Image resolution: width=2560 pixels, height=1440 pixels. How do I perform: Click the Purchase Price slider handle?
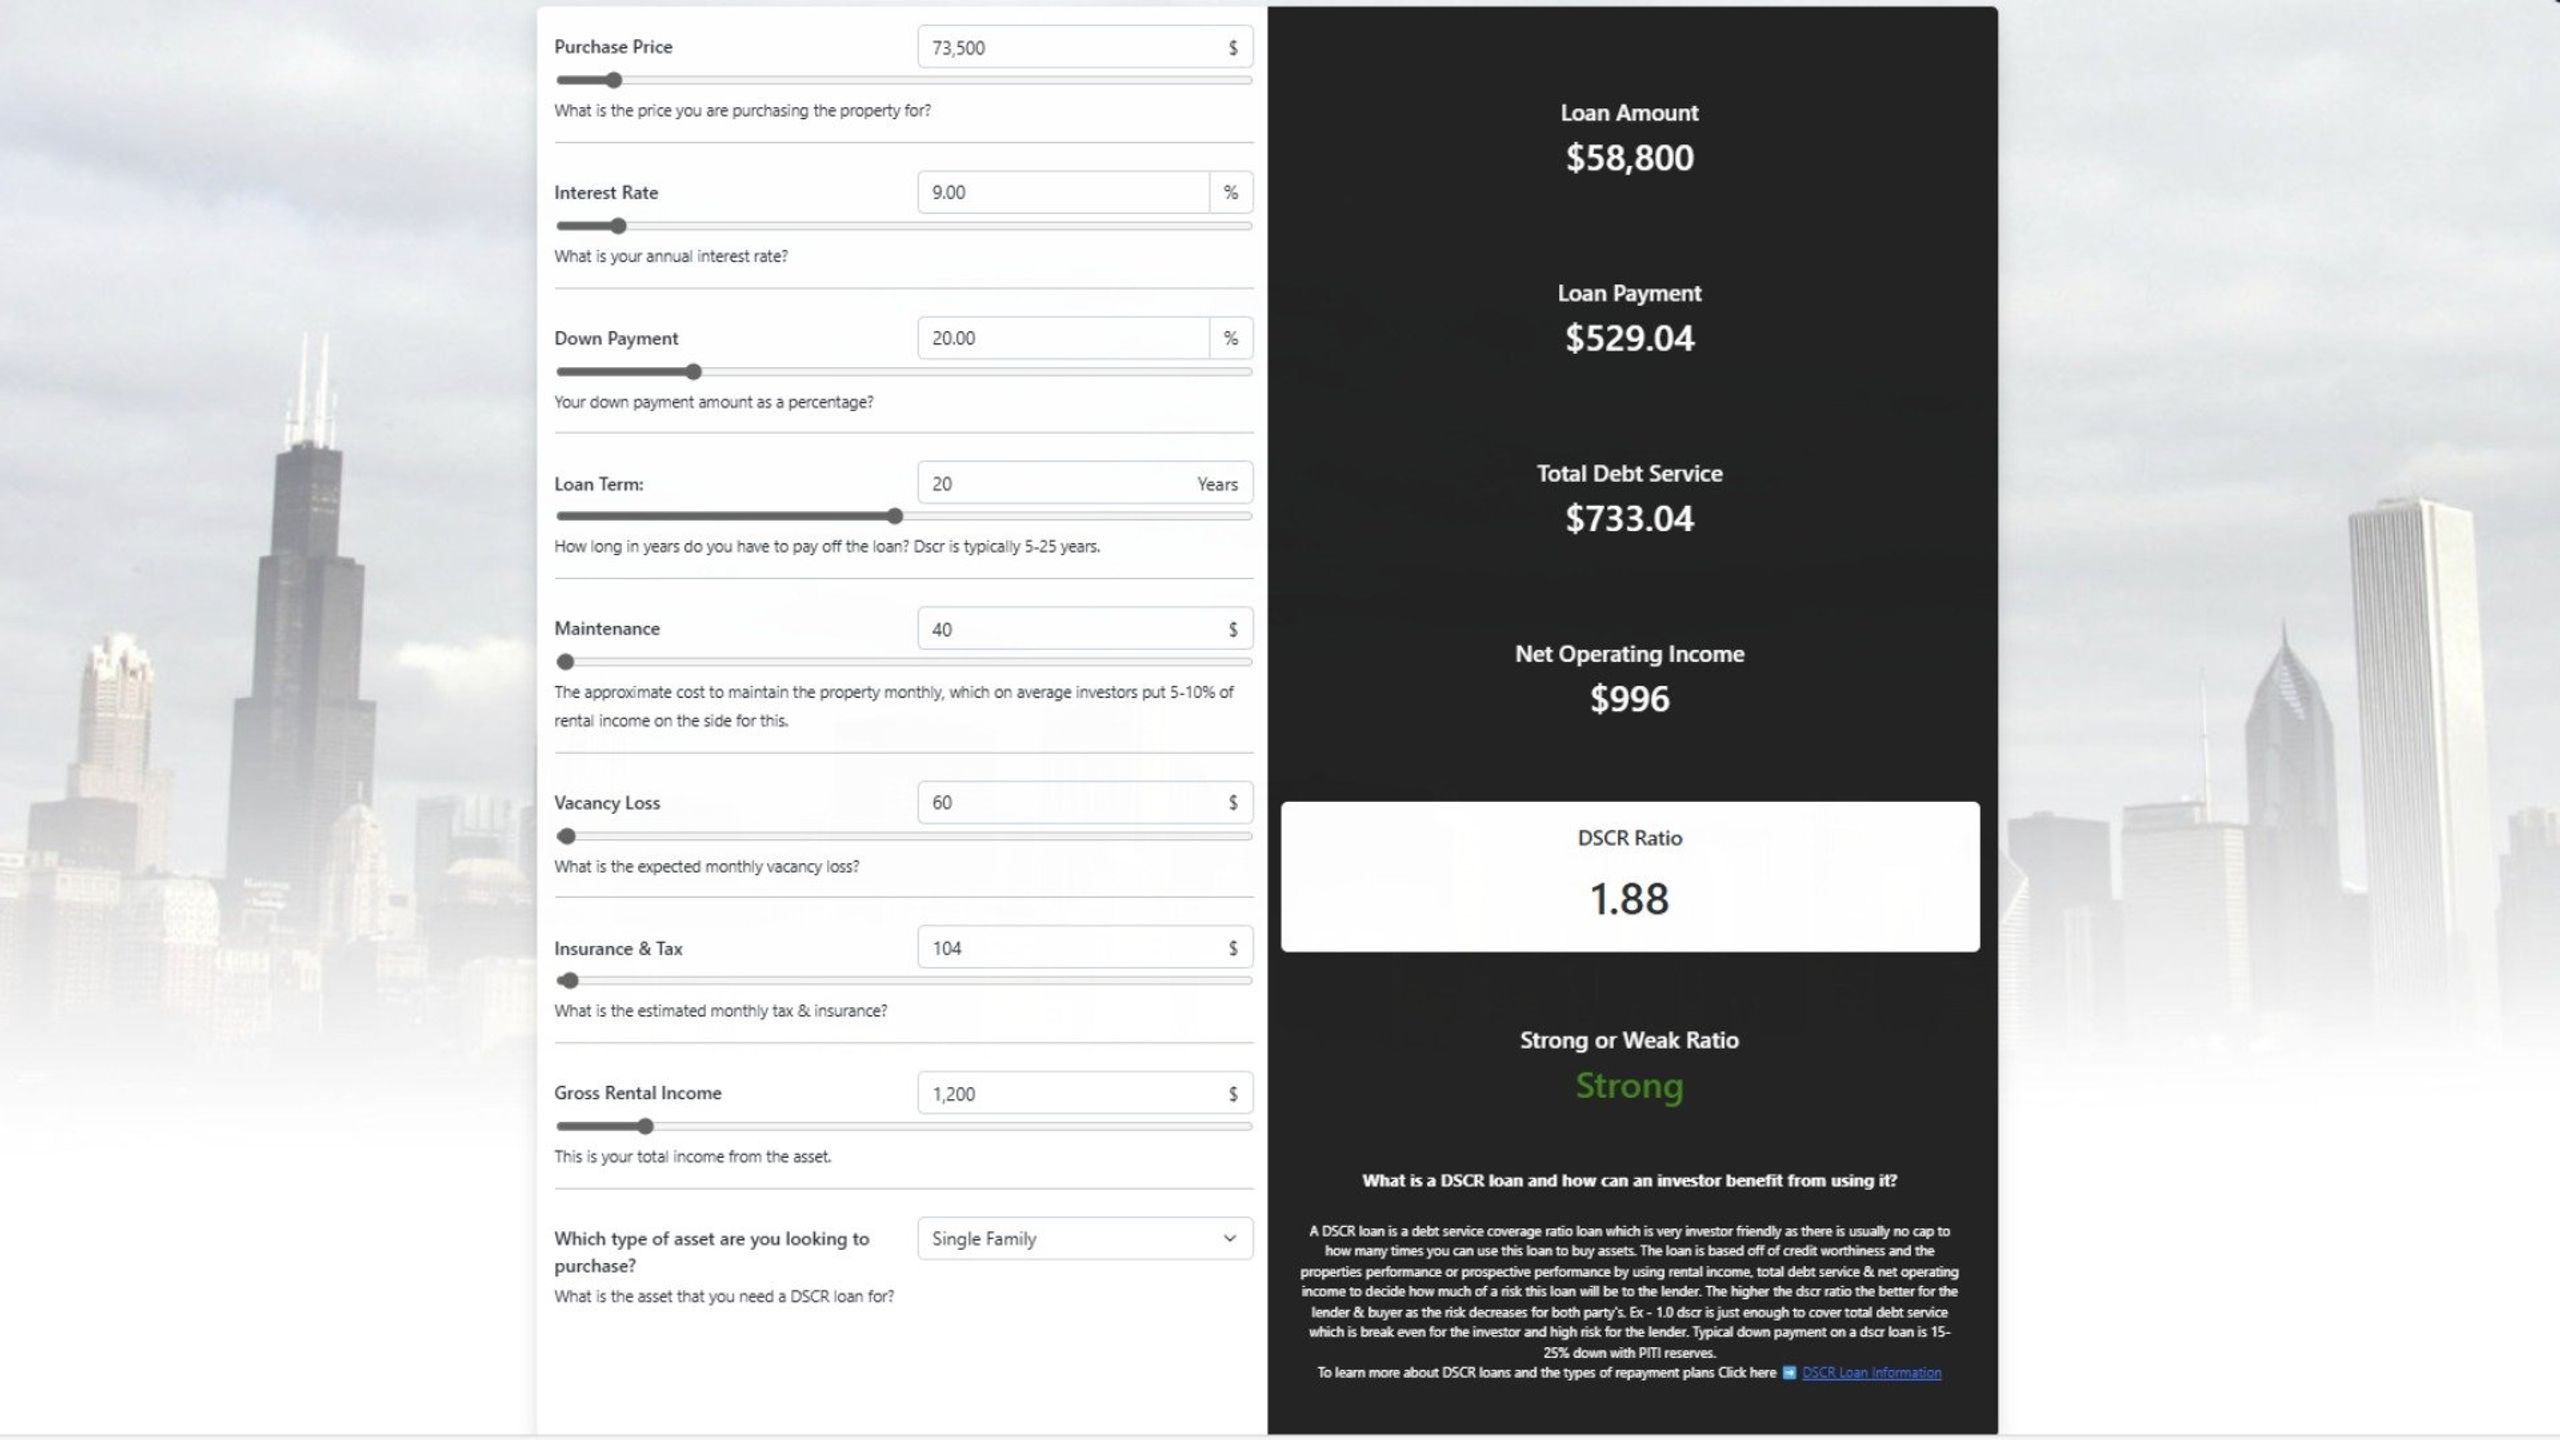click(x=614, y=80)
